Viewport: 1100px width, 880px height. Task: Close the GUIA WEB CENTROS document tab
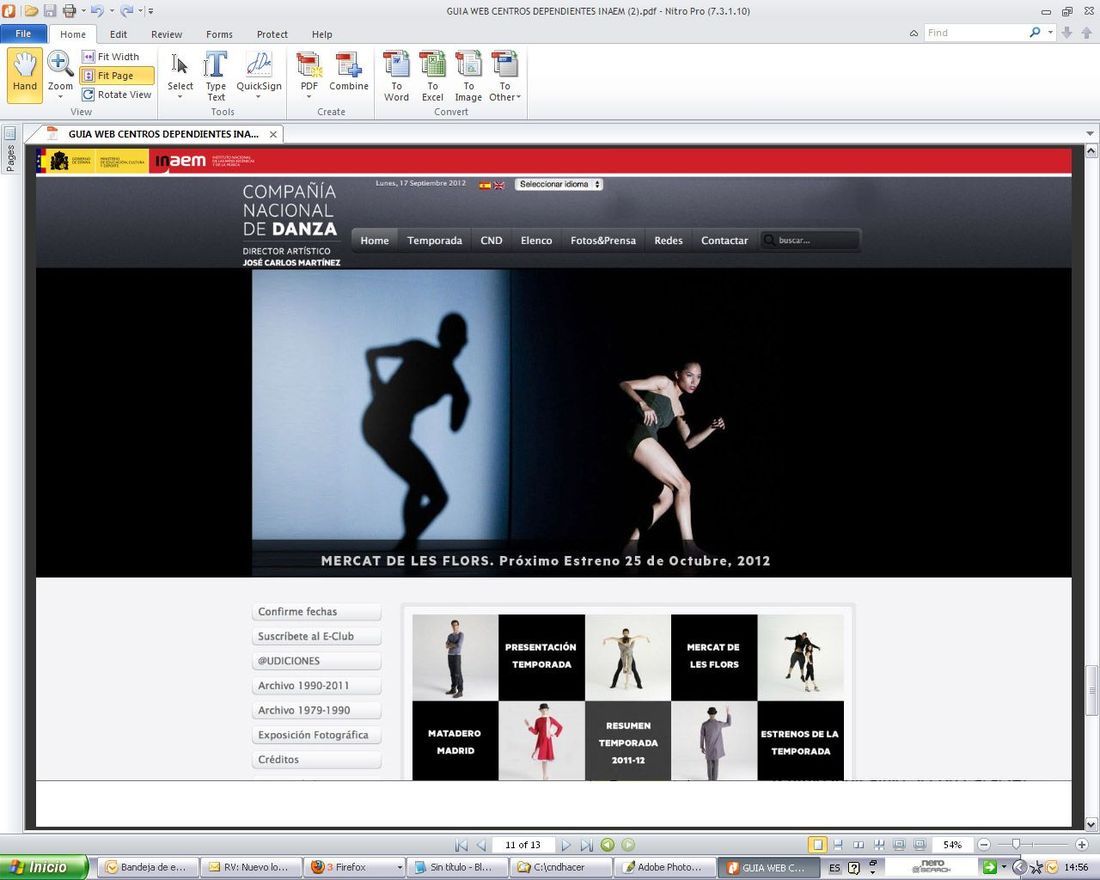(273, 134)
